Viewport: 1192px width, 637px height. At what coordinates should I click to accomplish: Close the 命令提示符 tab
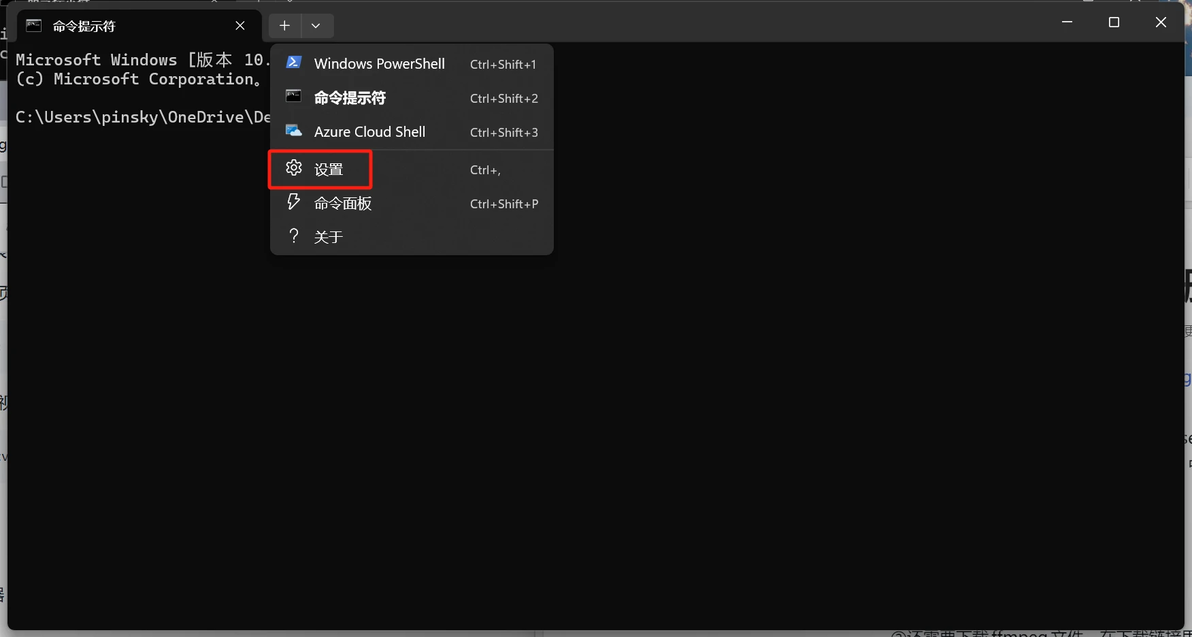(x=240, y=25)
